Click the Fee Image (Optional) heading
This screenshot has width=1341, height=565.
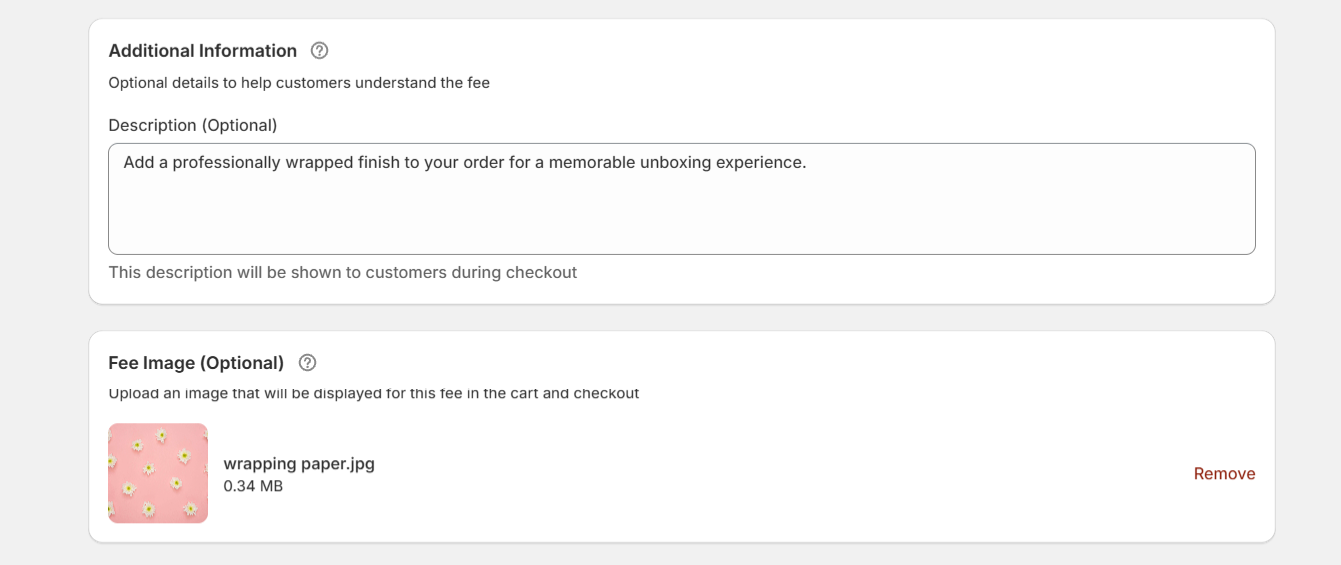pyautogui.click(x=196, y=362)
